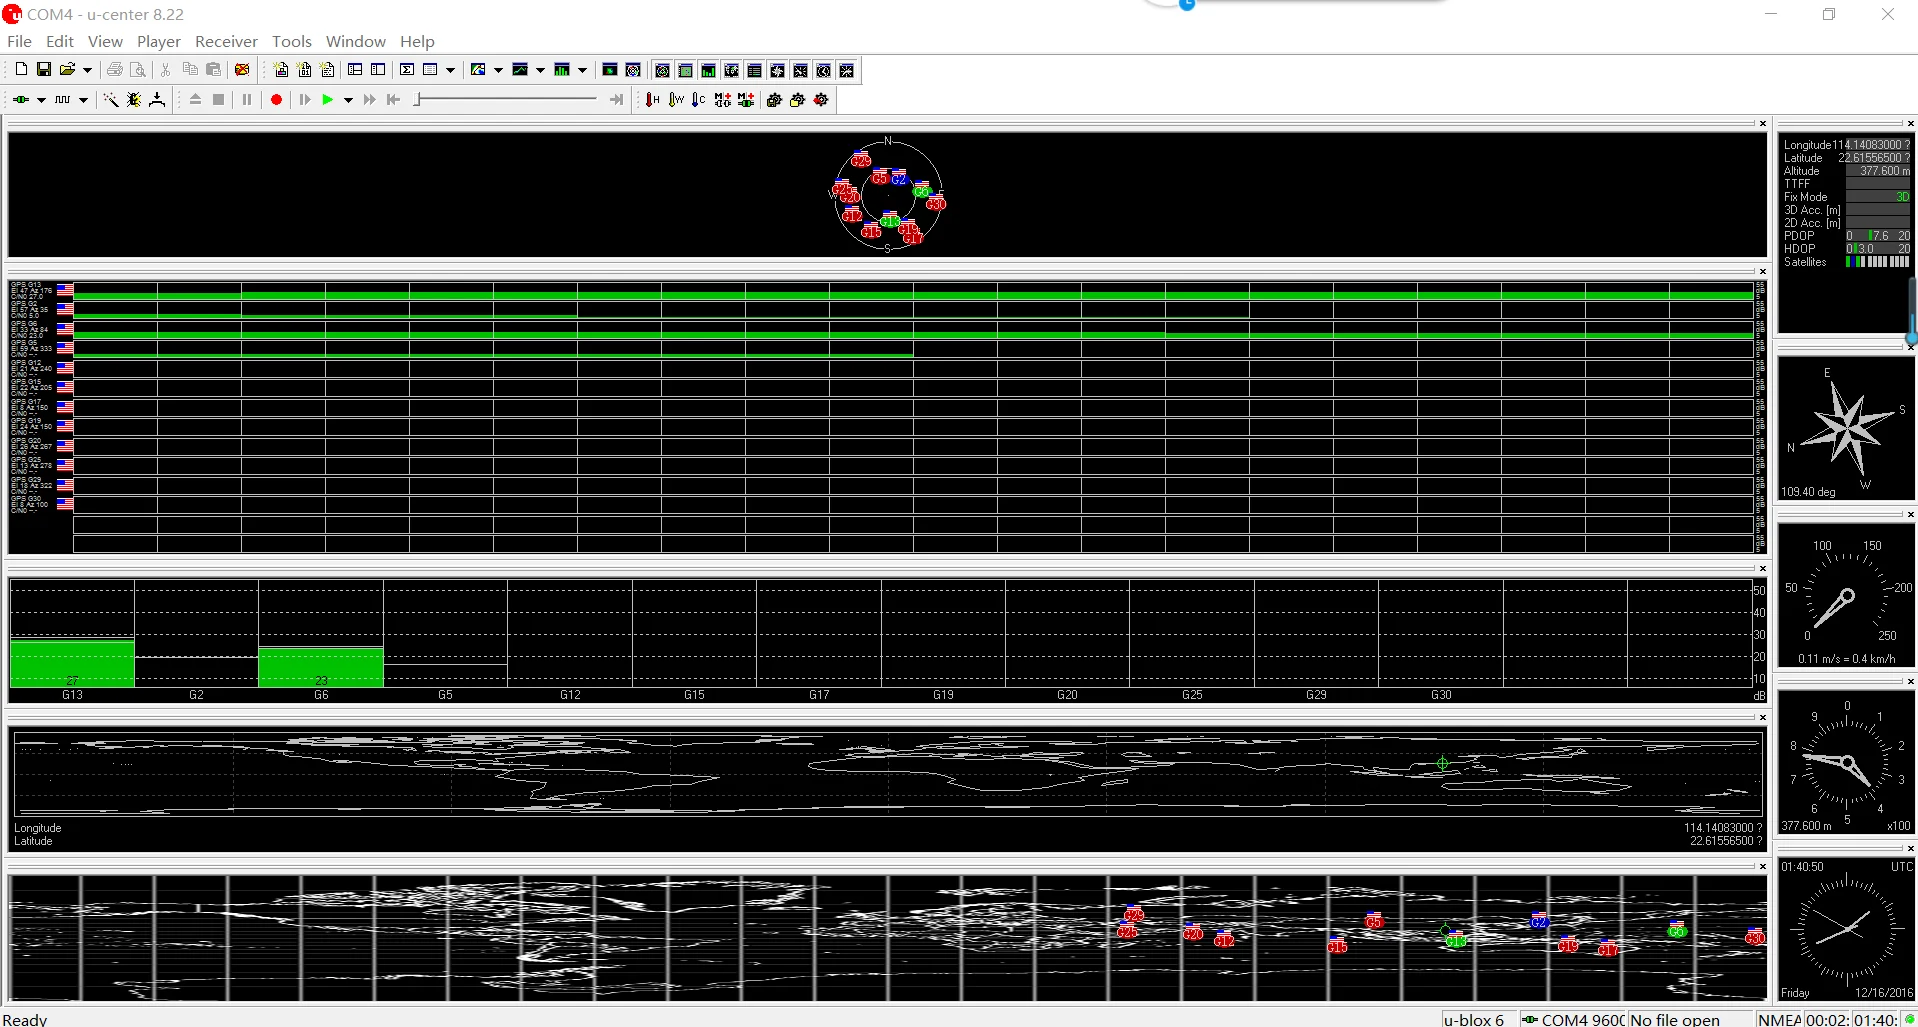Click the Hotstart thermometer icon
1918x1027 pixels.
[653, 100]
